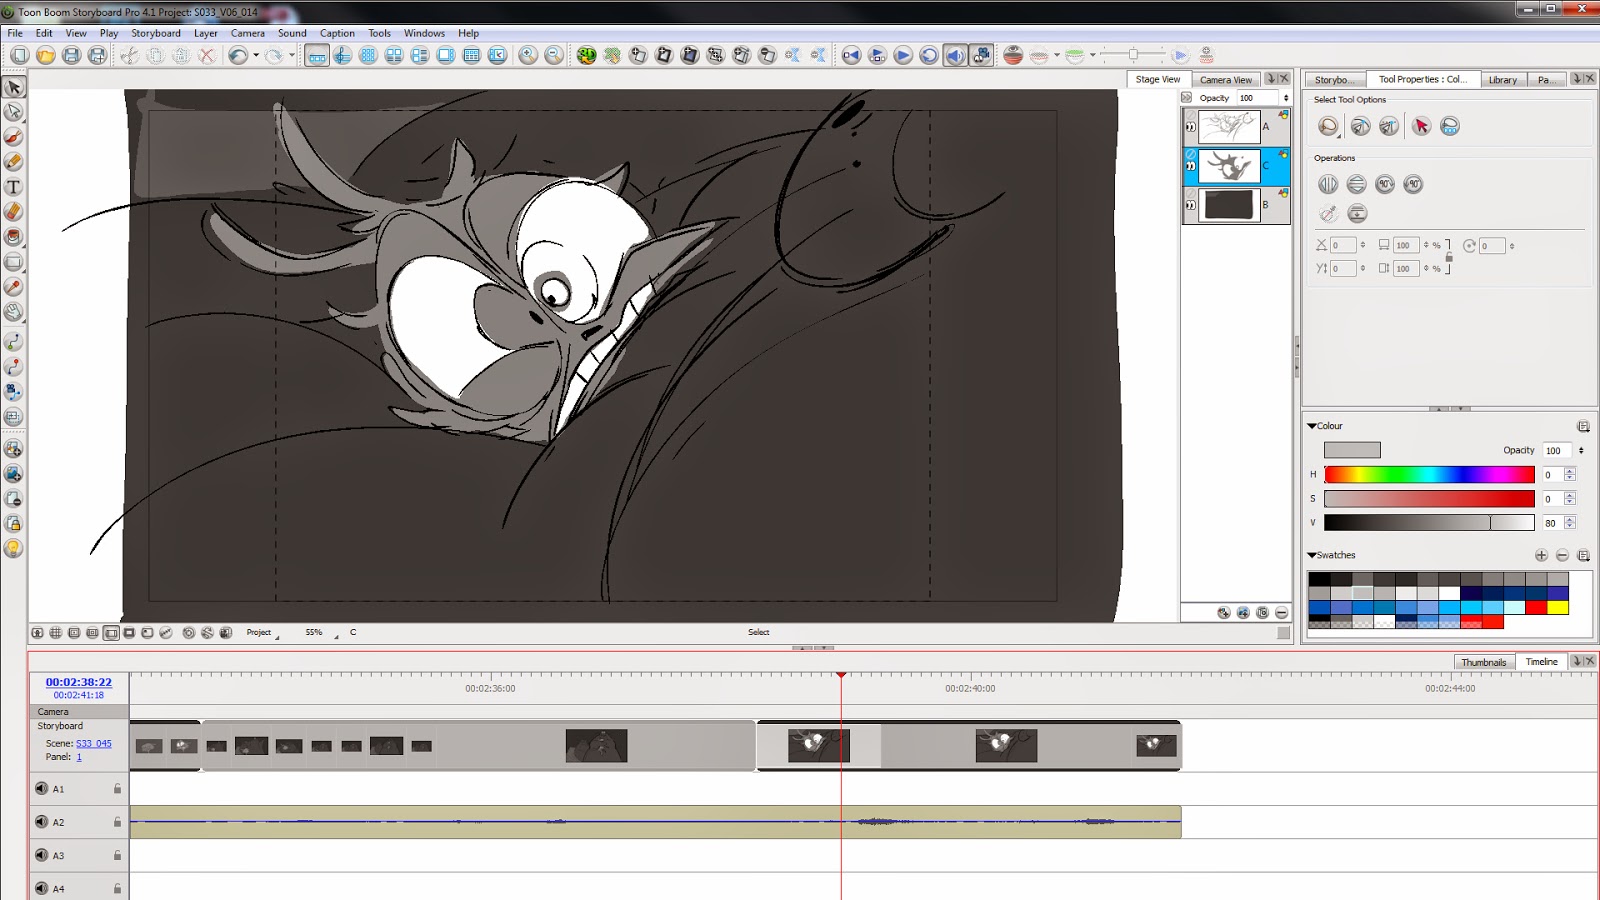Screen dimensions: 1600x900
Task: Open the Caption menu
Action: click(x=337, y=33)
